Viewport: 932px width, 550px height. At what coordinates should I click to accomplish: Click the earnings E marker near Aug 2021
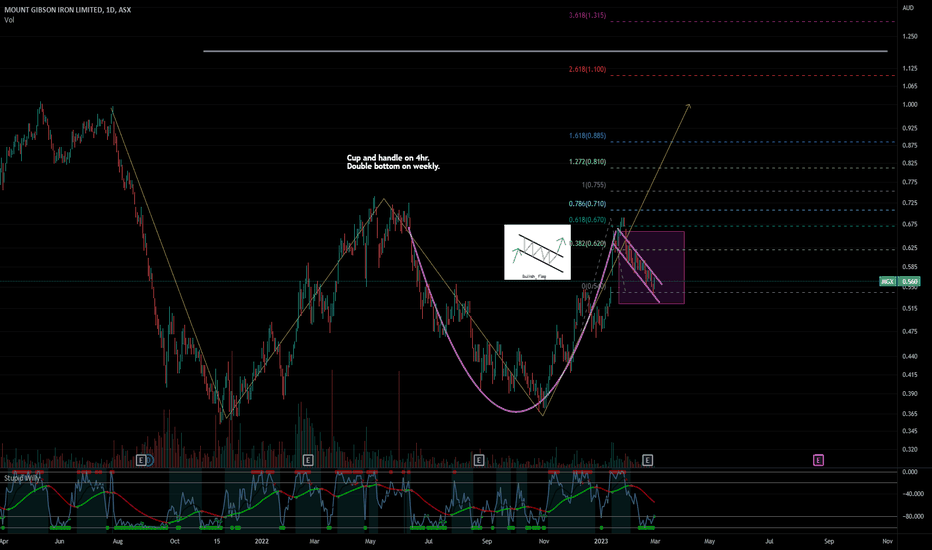click(x=141, y=460)
